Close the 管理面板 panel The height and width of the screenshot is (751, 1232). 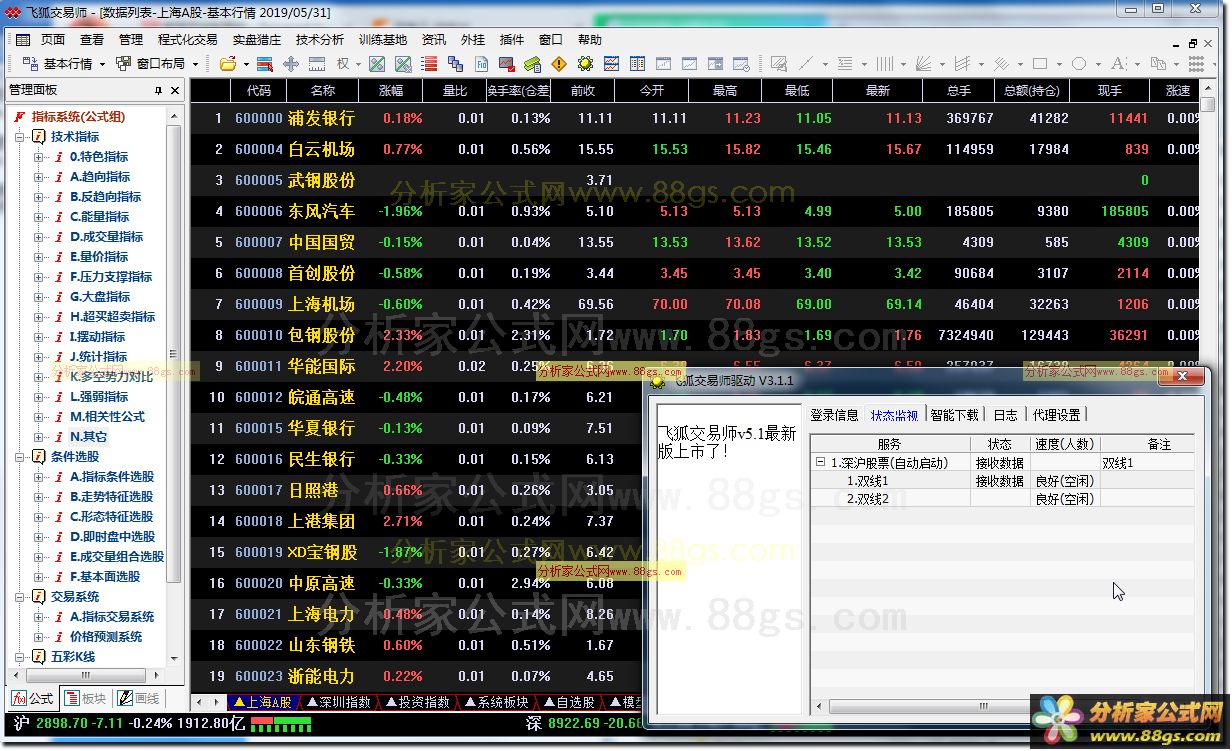175,90
